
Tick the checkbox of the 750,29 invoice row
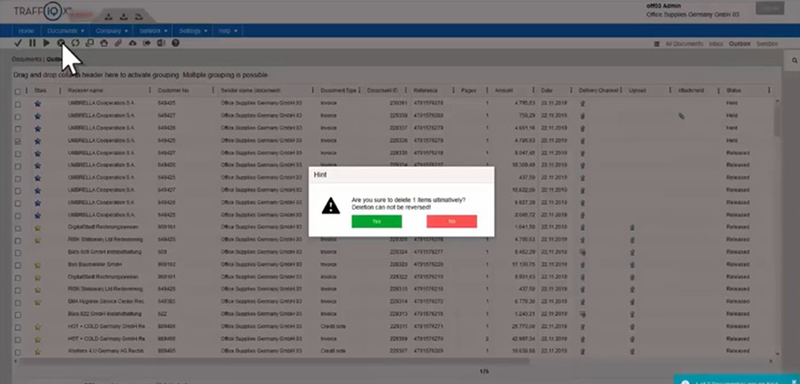18,117
